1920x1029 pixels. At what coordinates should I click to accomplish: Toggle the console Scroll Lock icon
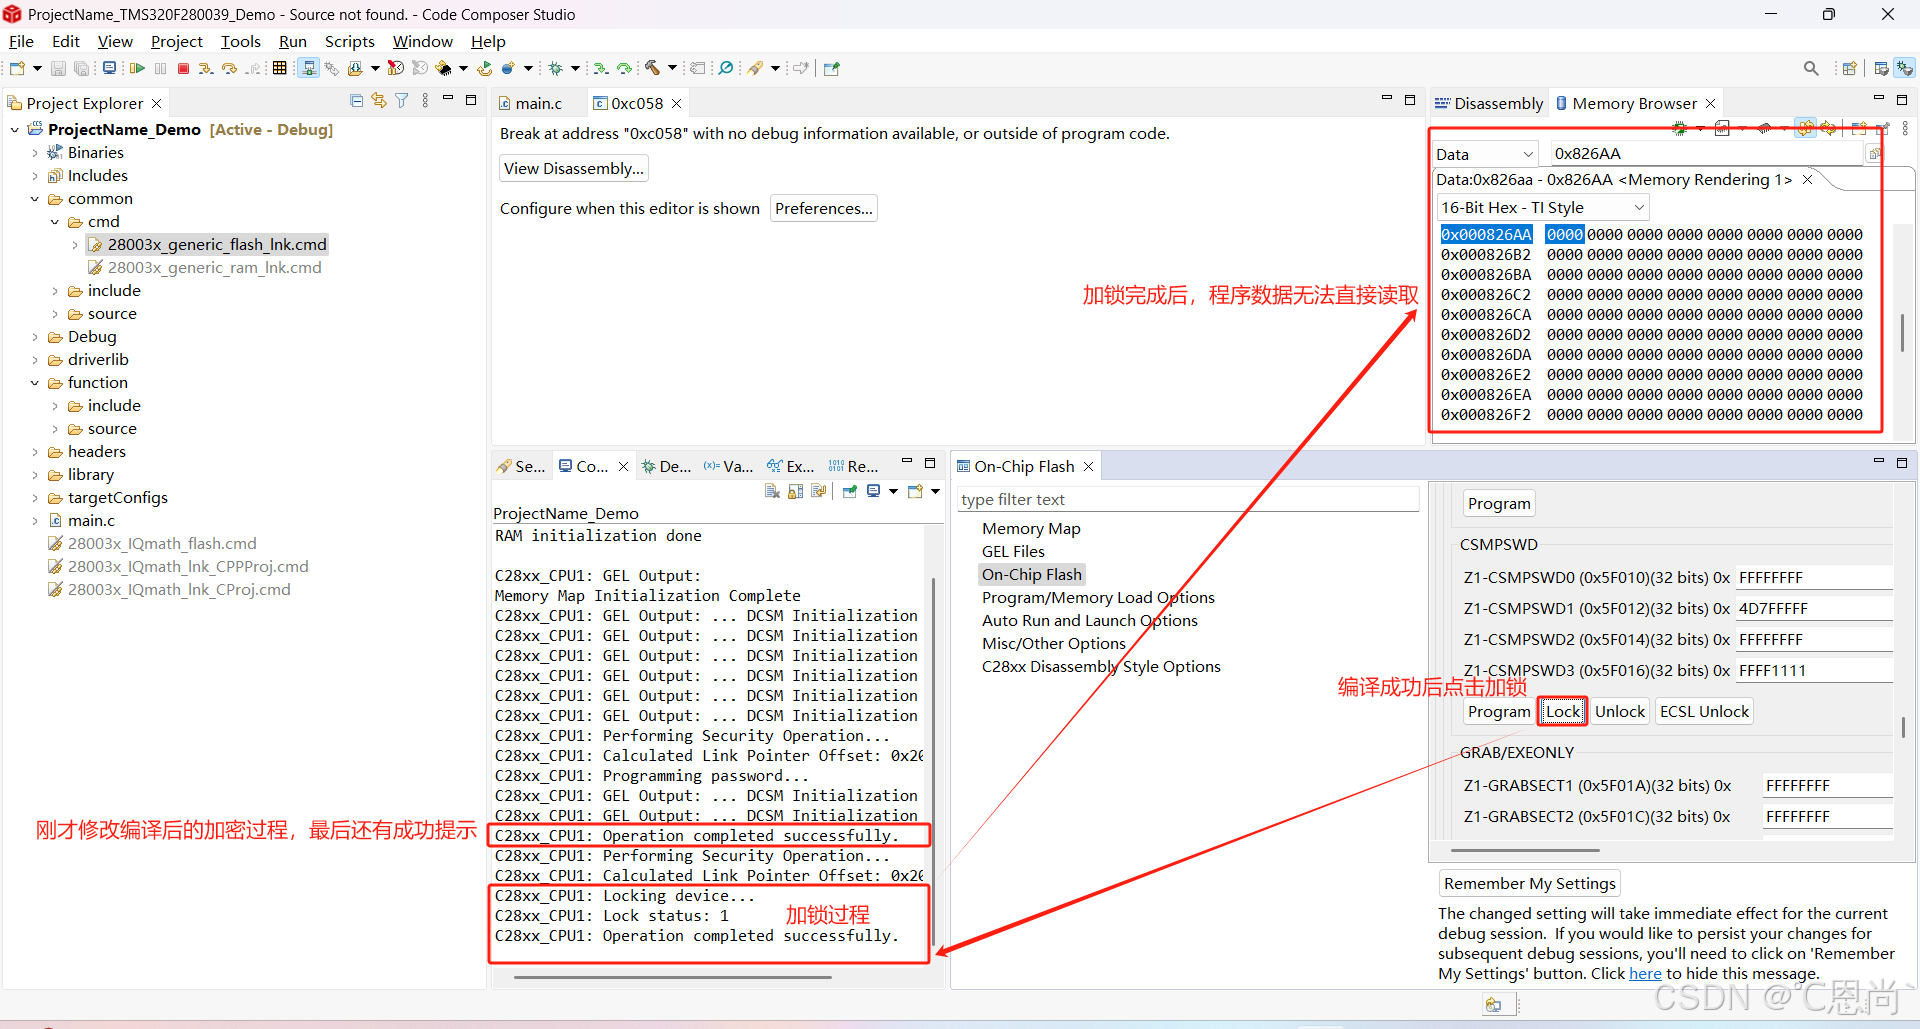[796, 491]
